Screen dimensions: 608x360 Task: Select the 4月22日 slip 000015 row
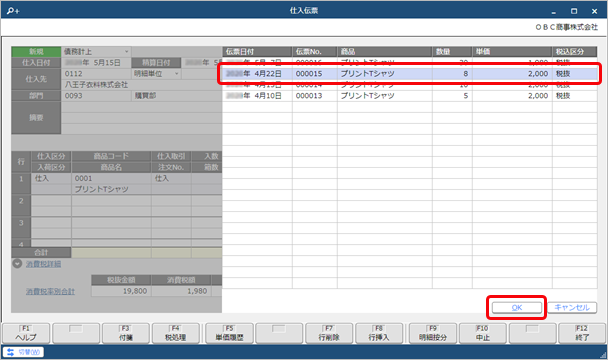click(x=409, y=74)
